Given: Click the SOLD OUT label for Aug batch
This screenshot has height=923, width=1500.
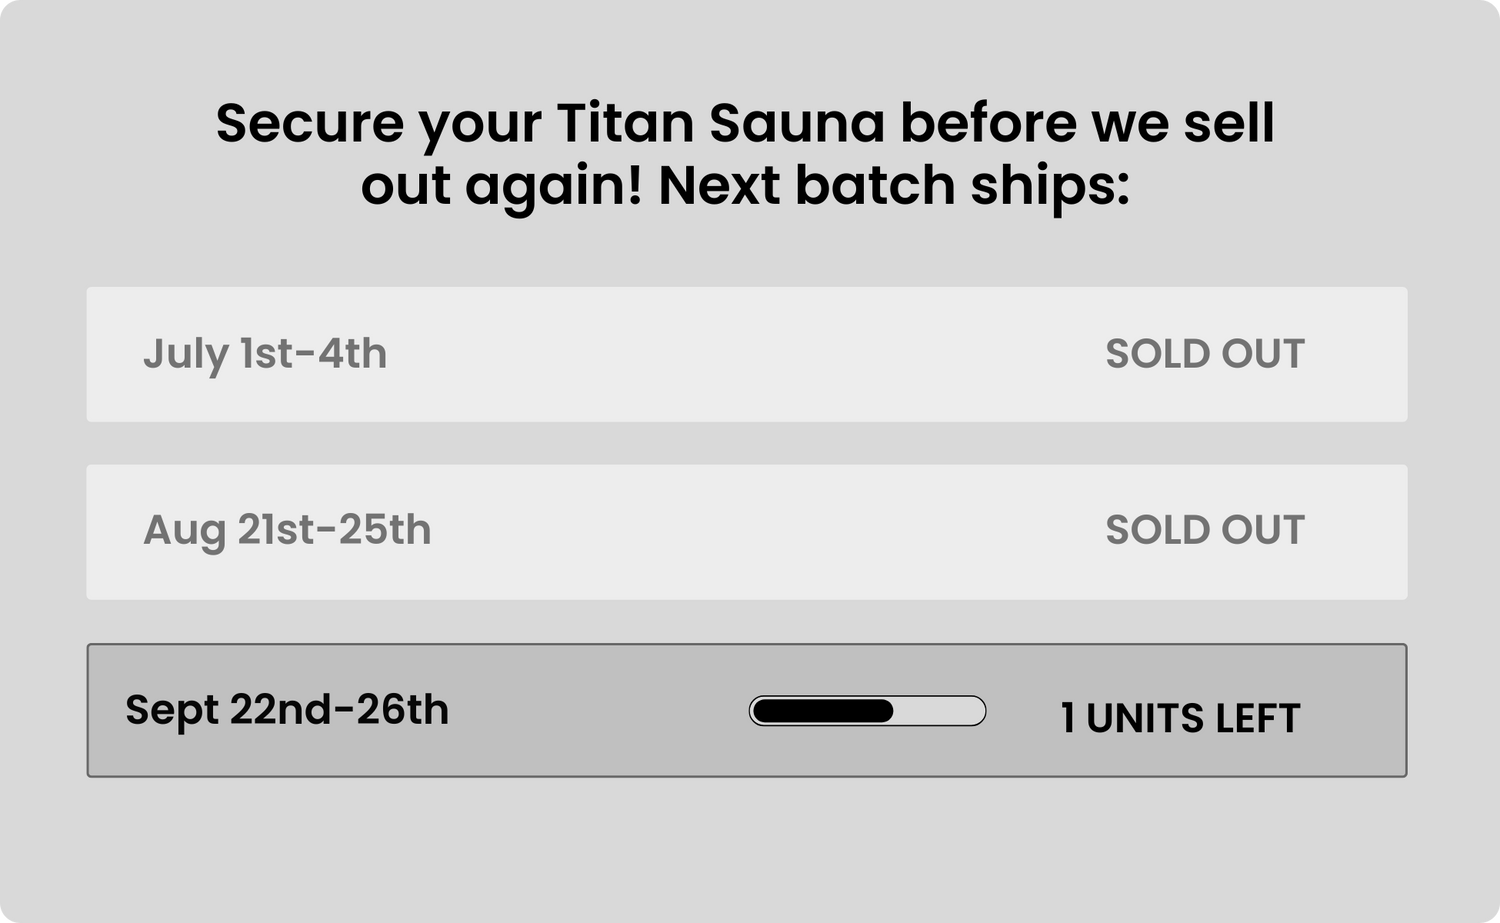Looking at the screenshot, I should pyautogui.click(x=1205, y=530).
